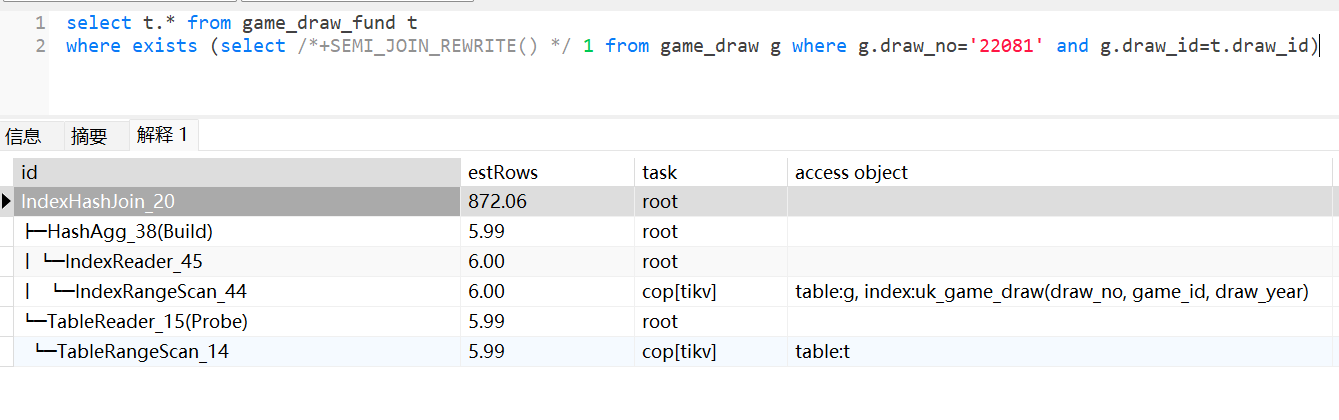Click the task cell of IndexHashJoin_20
The height and width of the screenshot is (420, 1339).
pyautogui.click(x=710, y=201)
